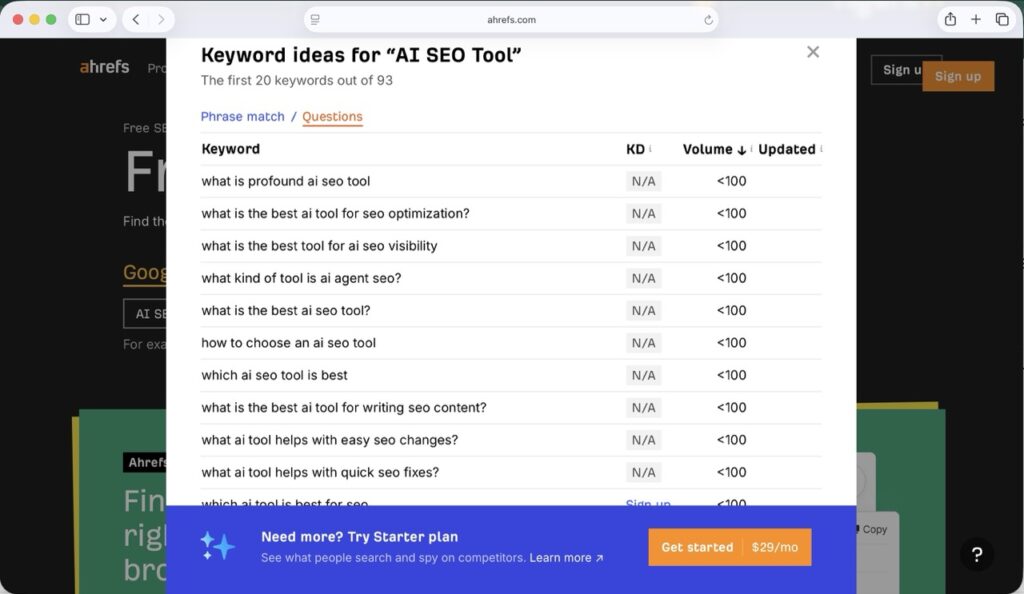Select the Questions tab

(x=332, y=116)
